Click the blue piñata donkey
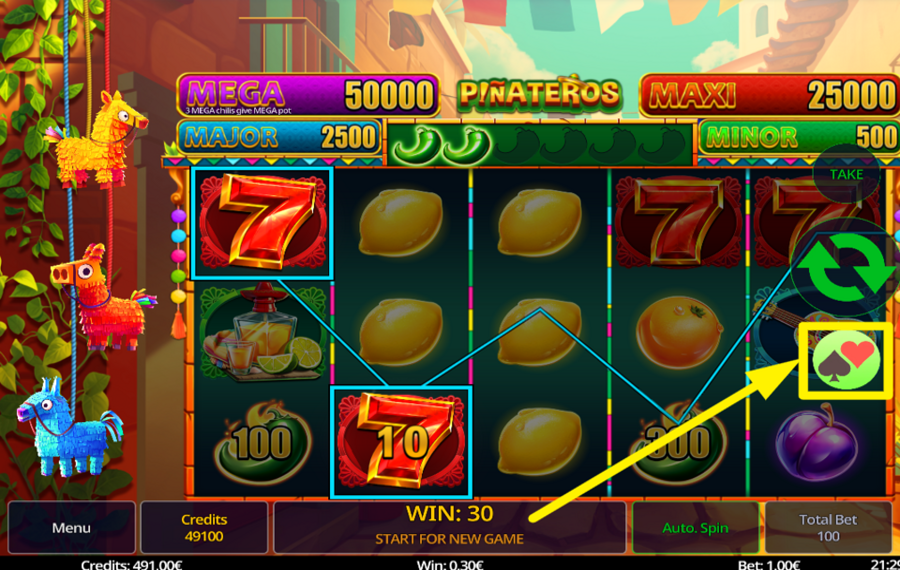900x570 pixels. [69, 428]
